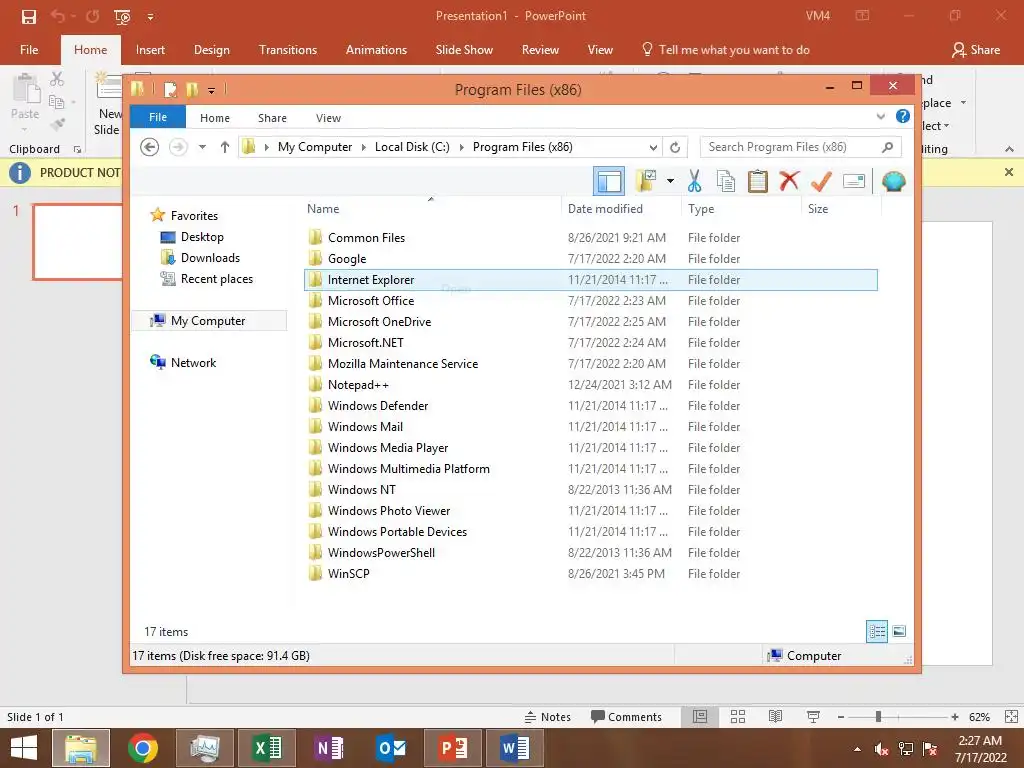
Task: Click the zoom in plus button
Action: 955,716
